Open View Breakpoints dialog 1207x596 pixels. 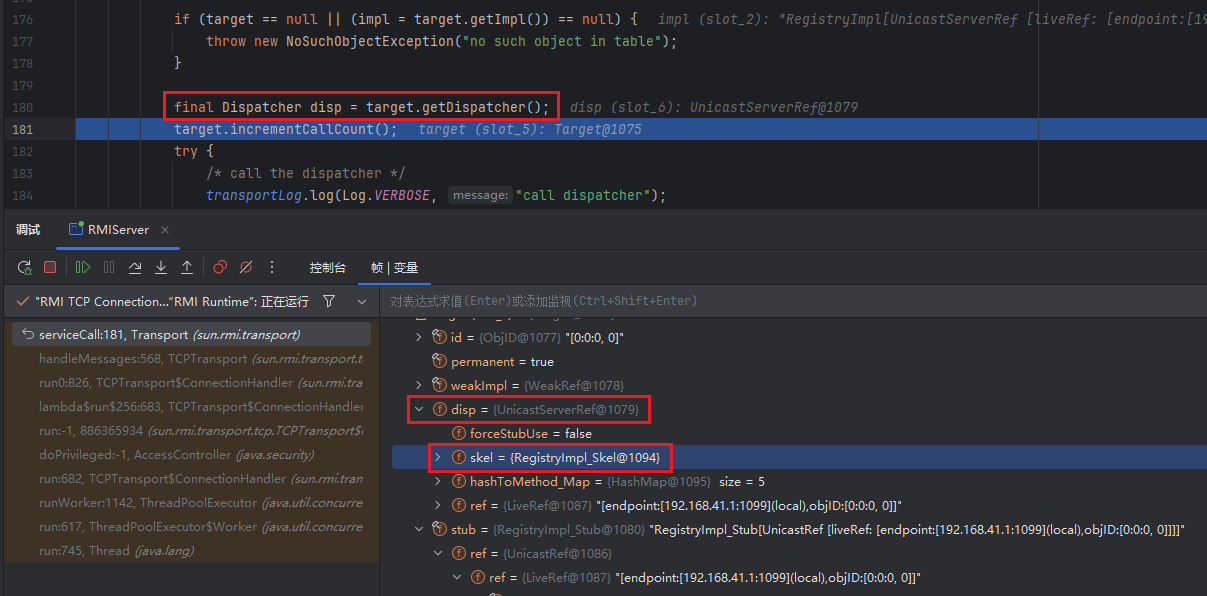[x=220, y=268]
